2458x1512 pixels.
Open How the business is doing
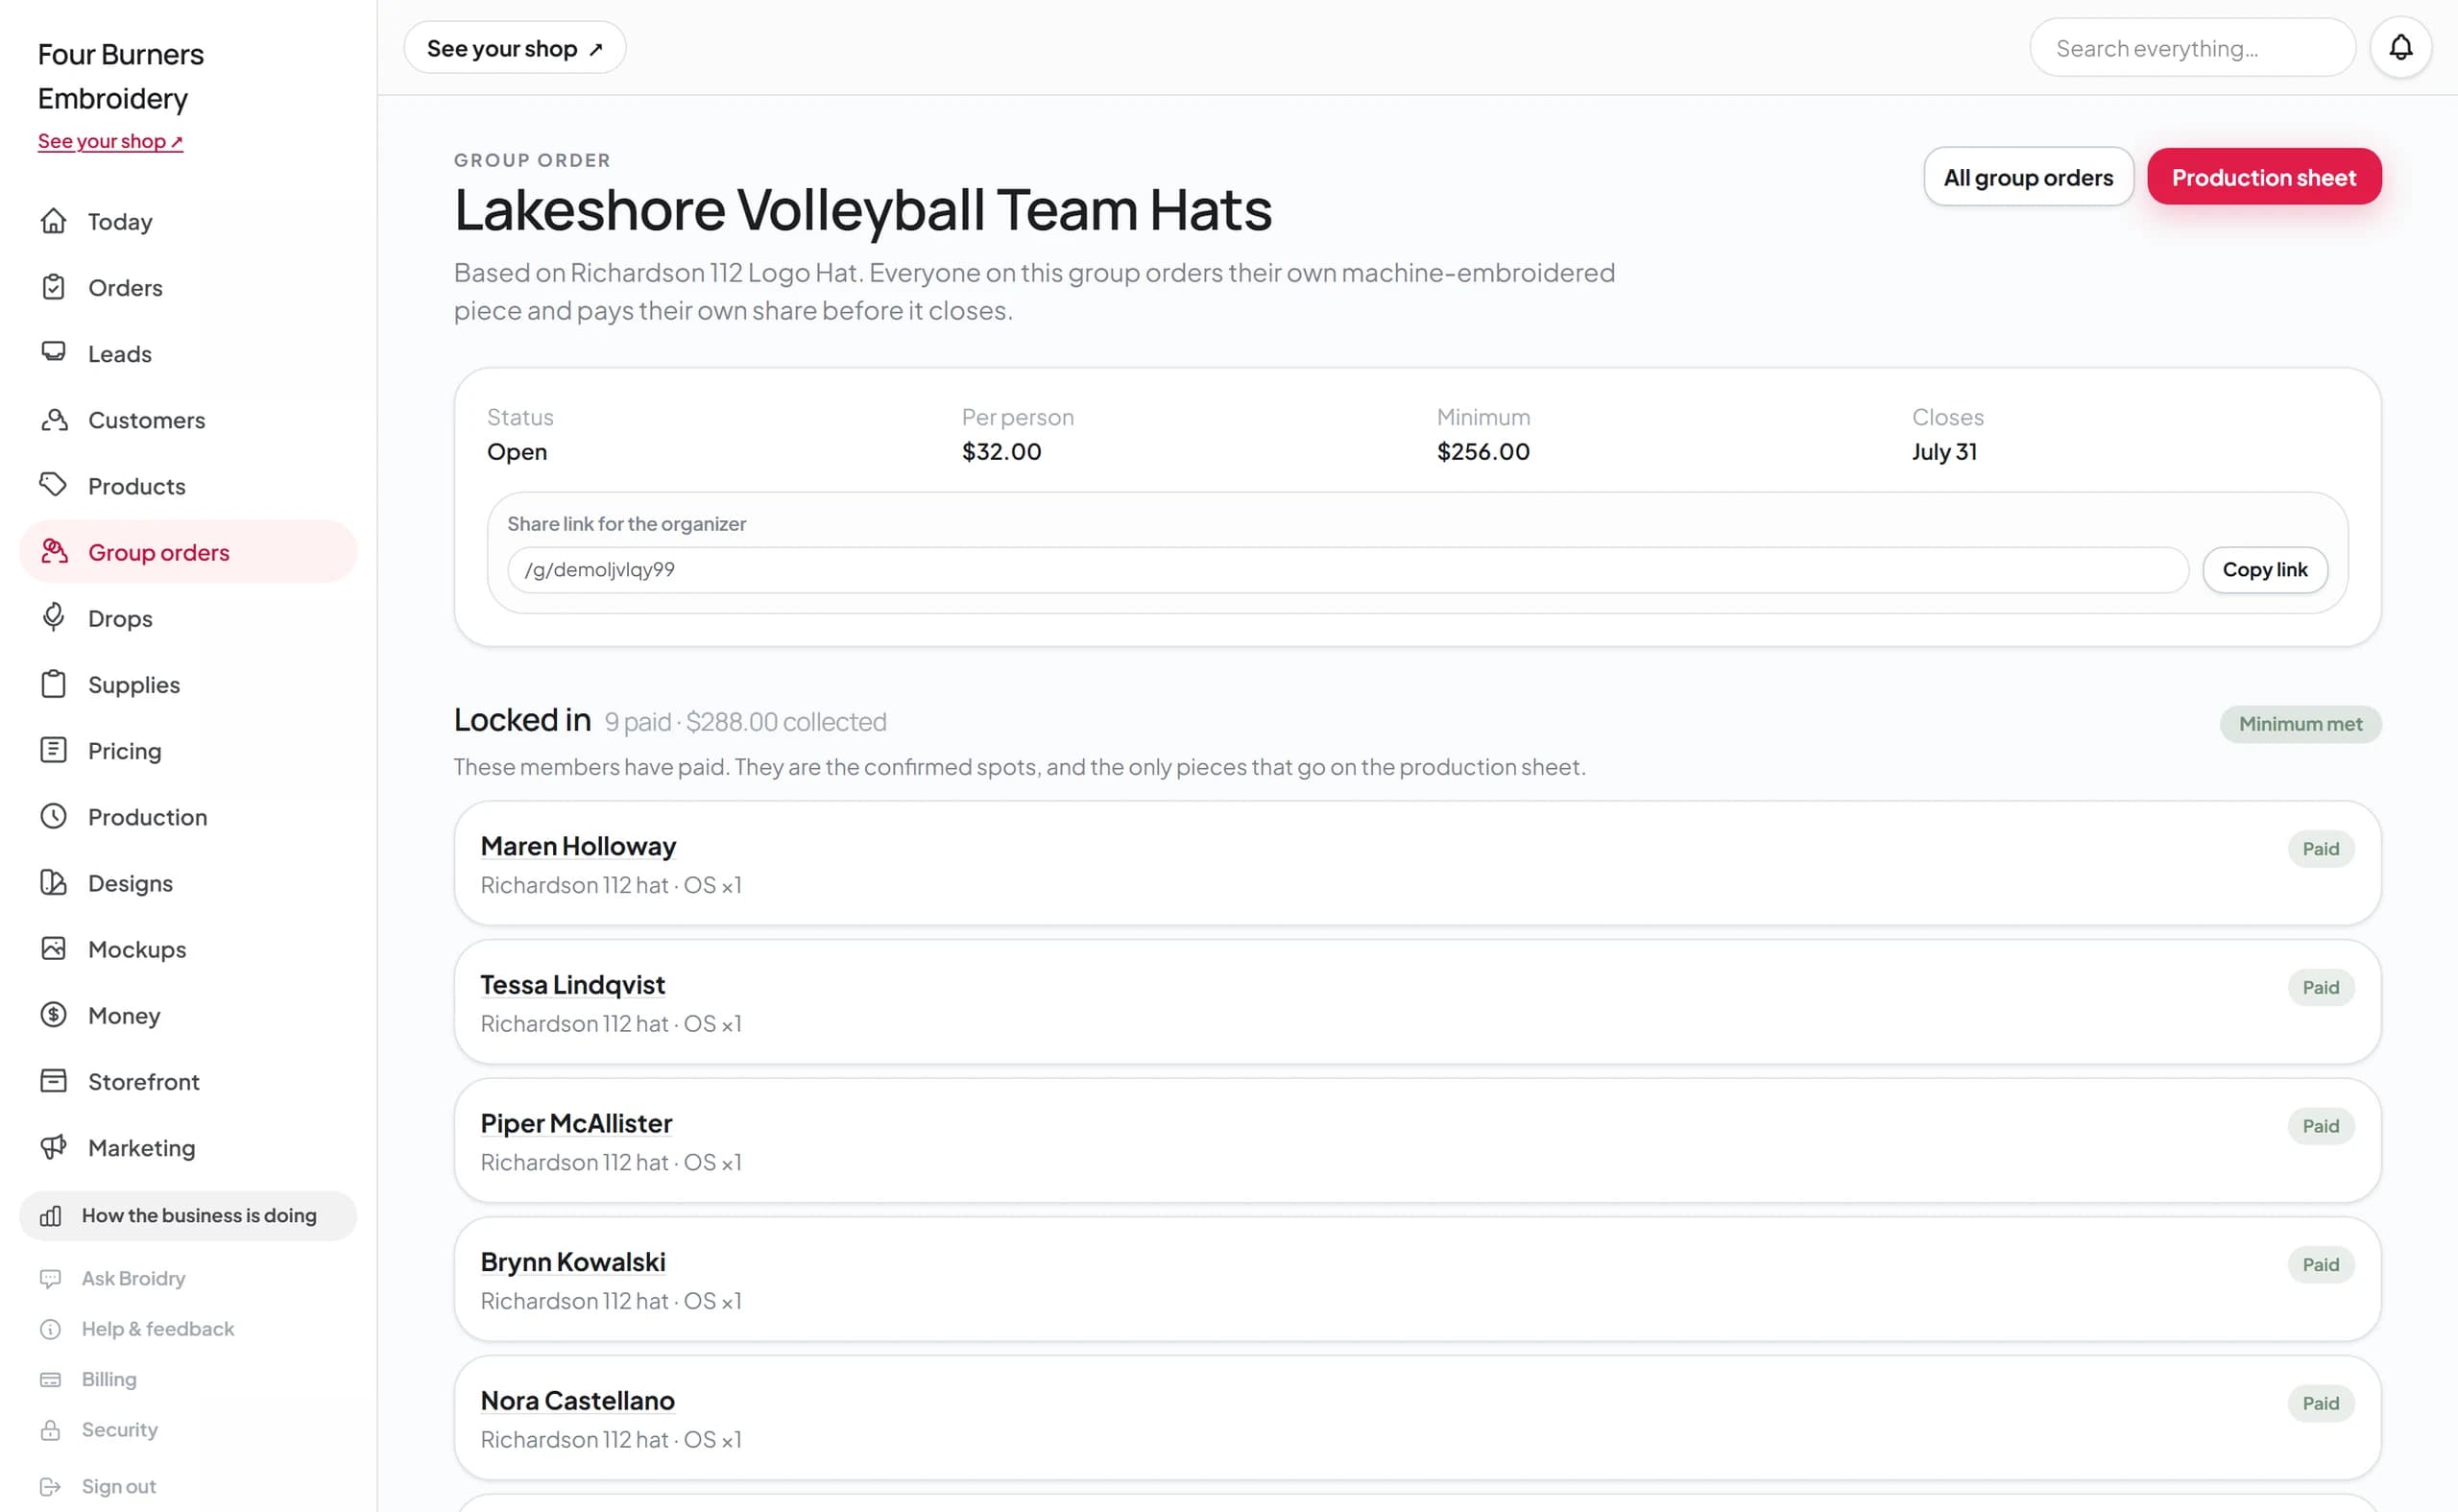tap(188, 1215)
